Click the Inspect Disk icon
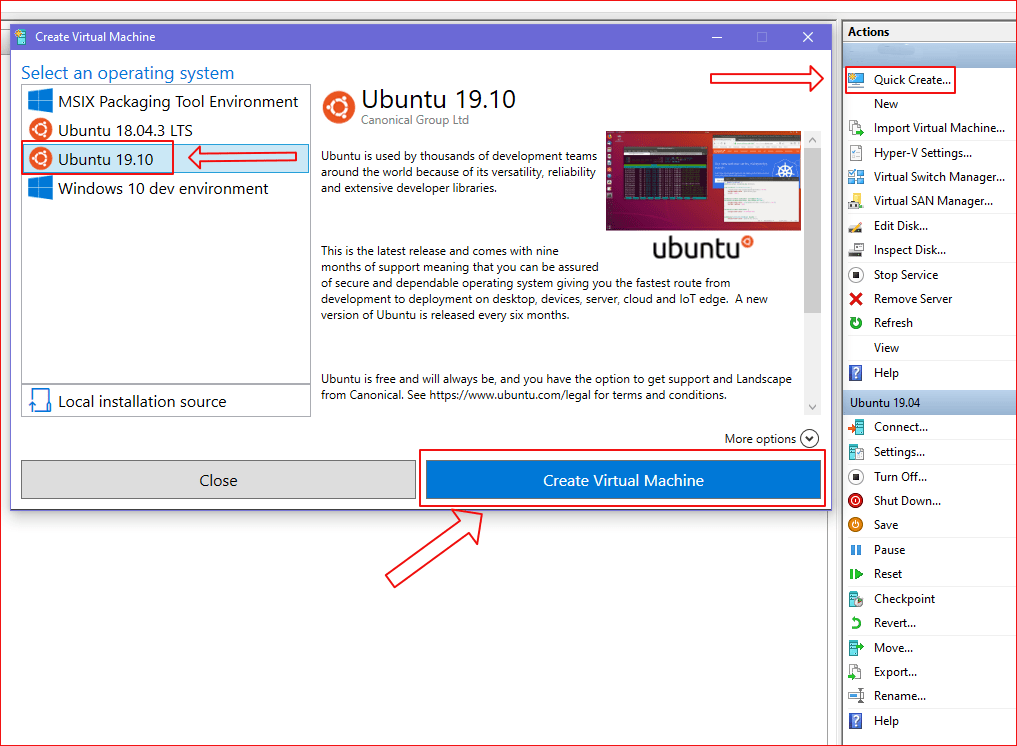This screenshot has height=746, width=1017. 856,250
